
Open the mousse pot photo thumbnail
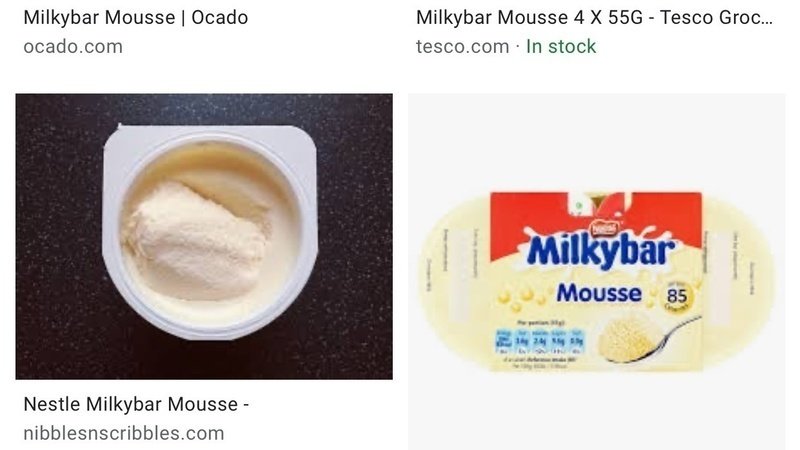(x=204, y=236)
